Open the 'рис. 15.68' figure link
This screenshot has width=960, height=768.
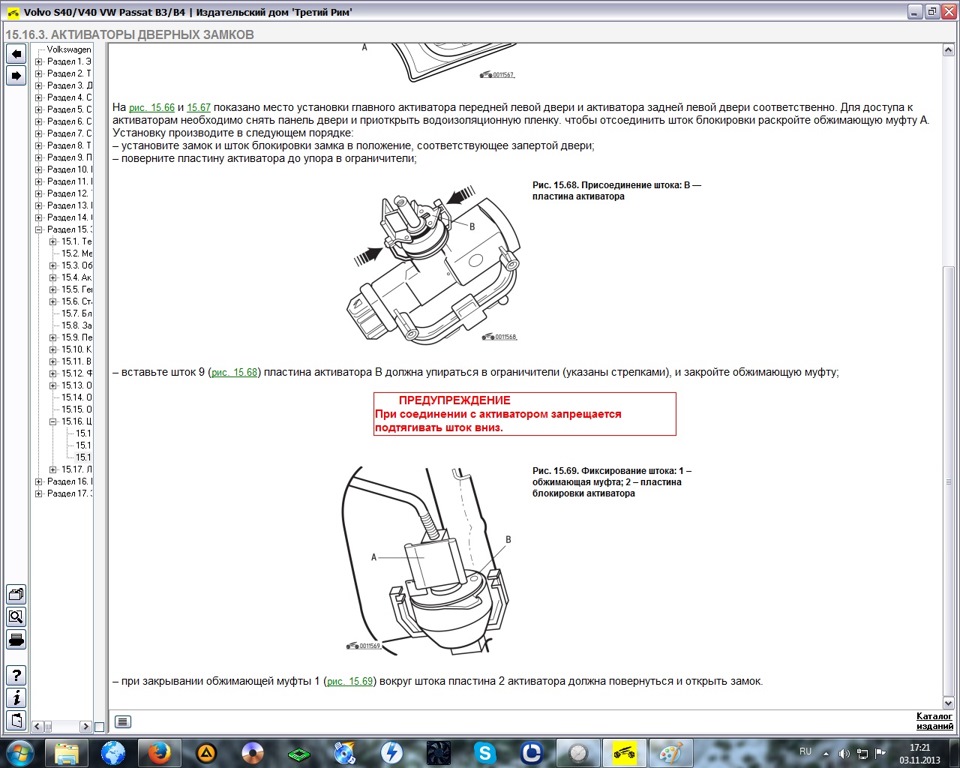(234, 372)
